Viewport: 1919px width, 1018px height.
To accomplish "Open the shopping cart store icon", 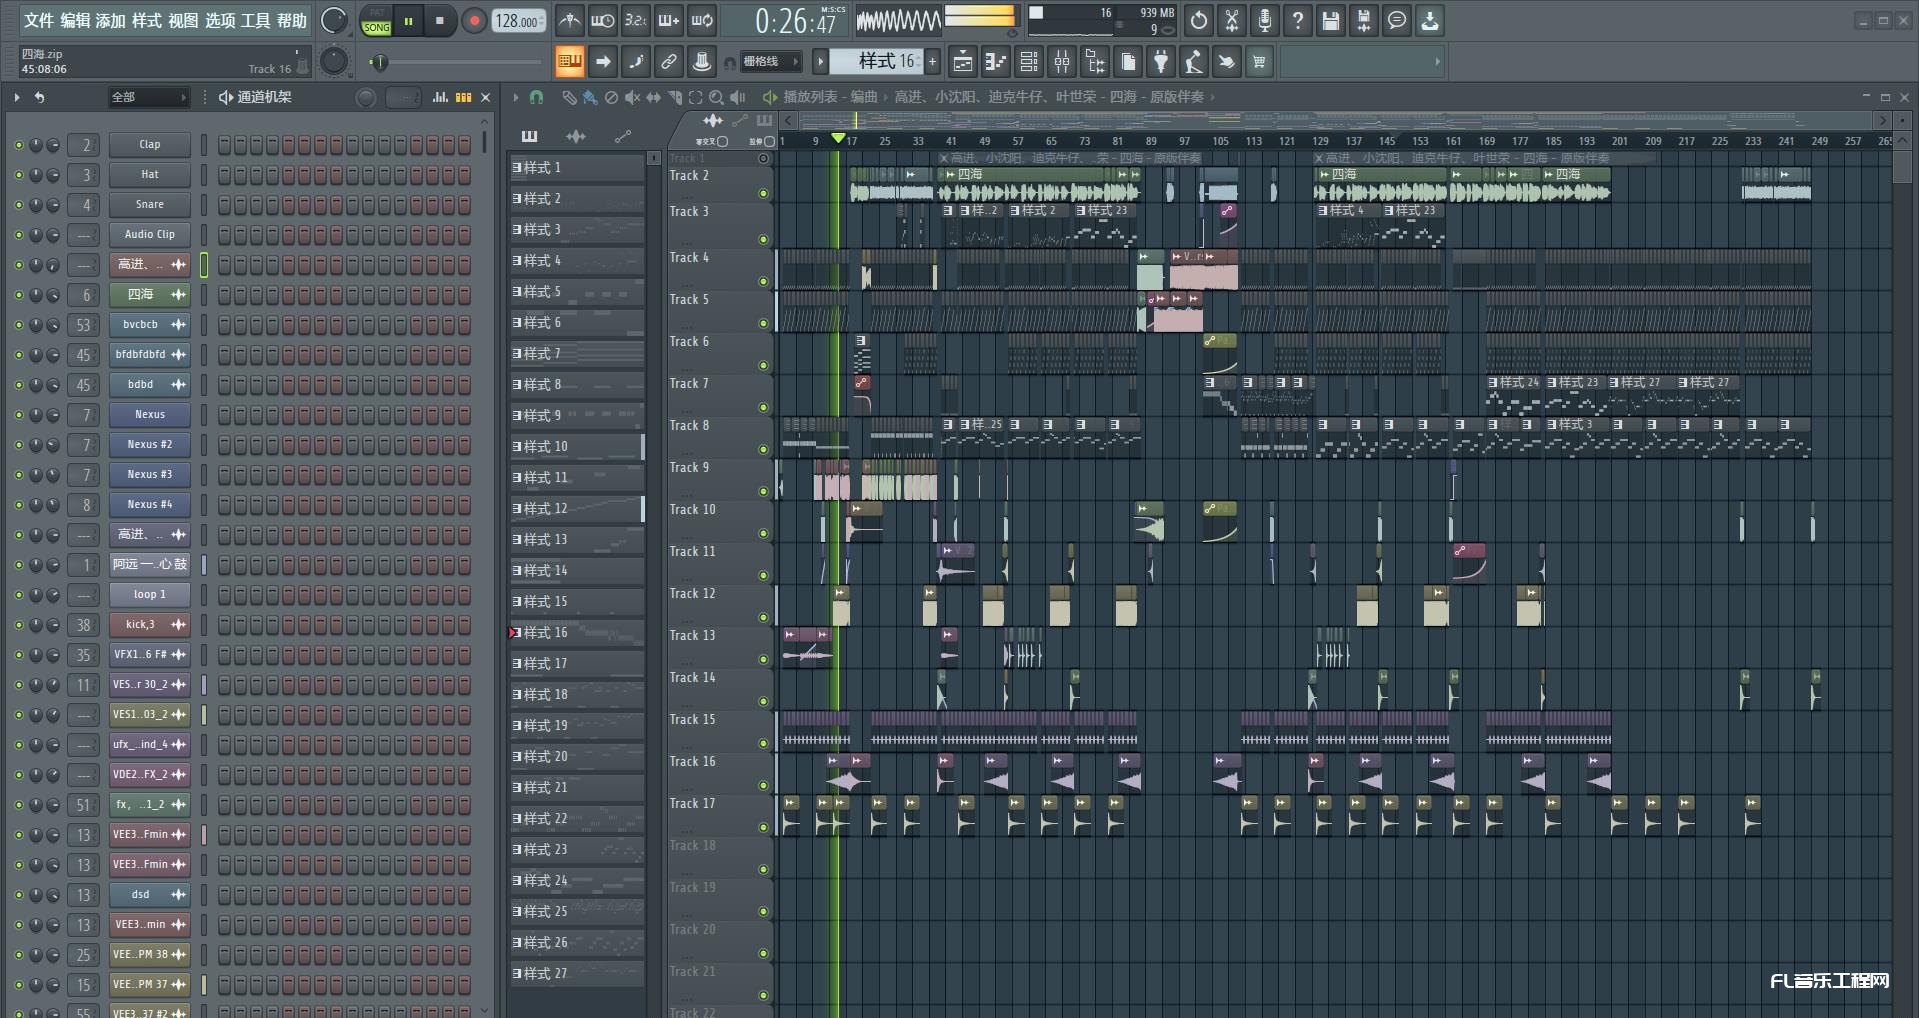I will [1259, 62].
